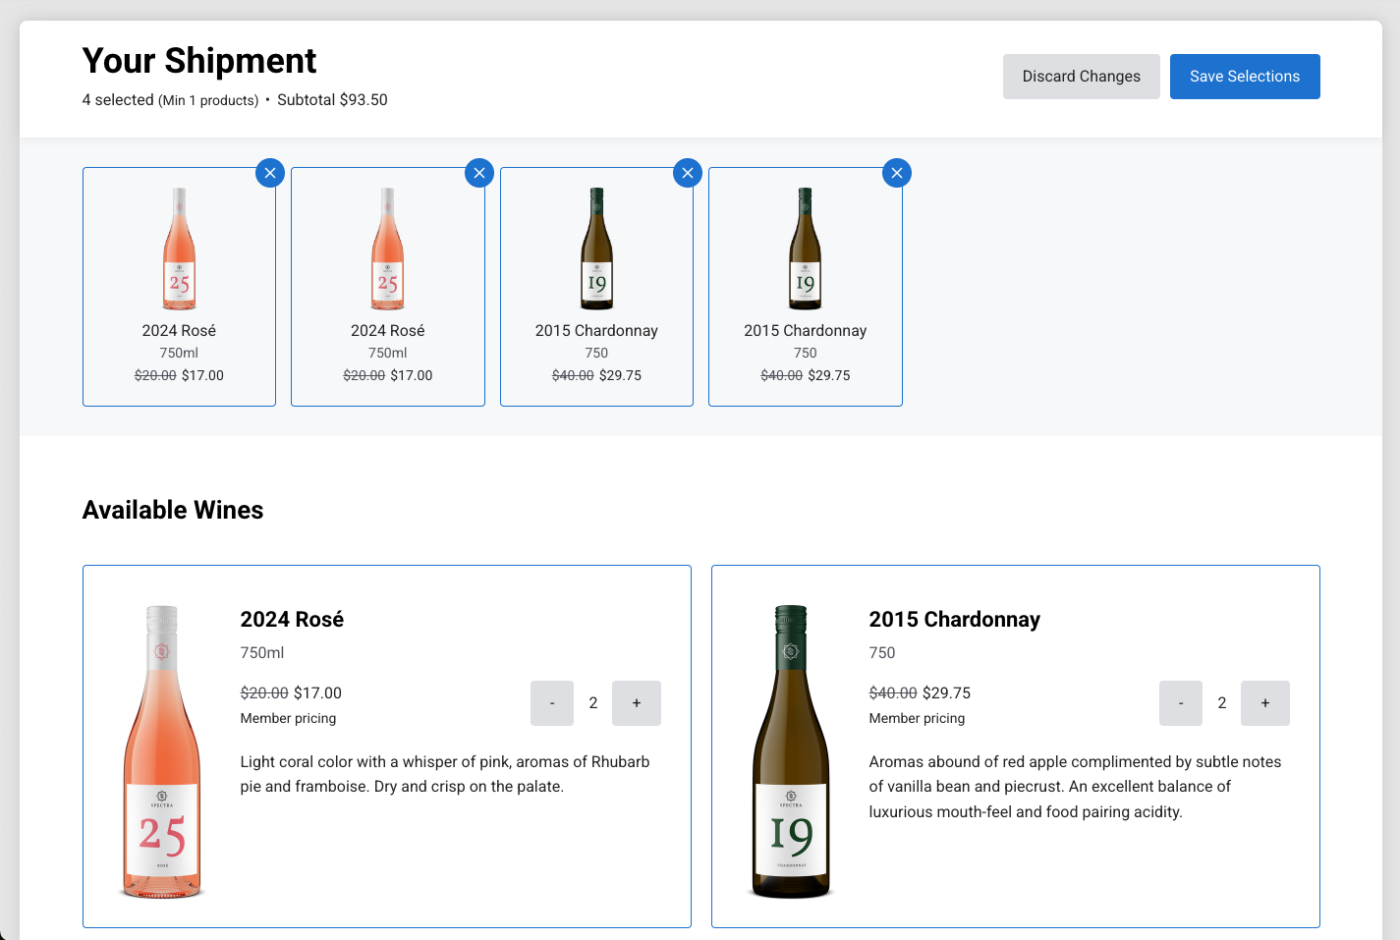Remove the third card, a 2015 Chardonnay

click(x=687, y=173)
